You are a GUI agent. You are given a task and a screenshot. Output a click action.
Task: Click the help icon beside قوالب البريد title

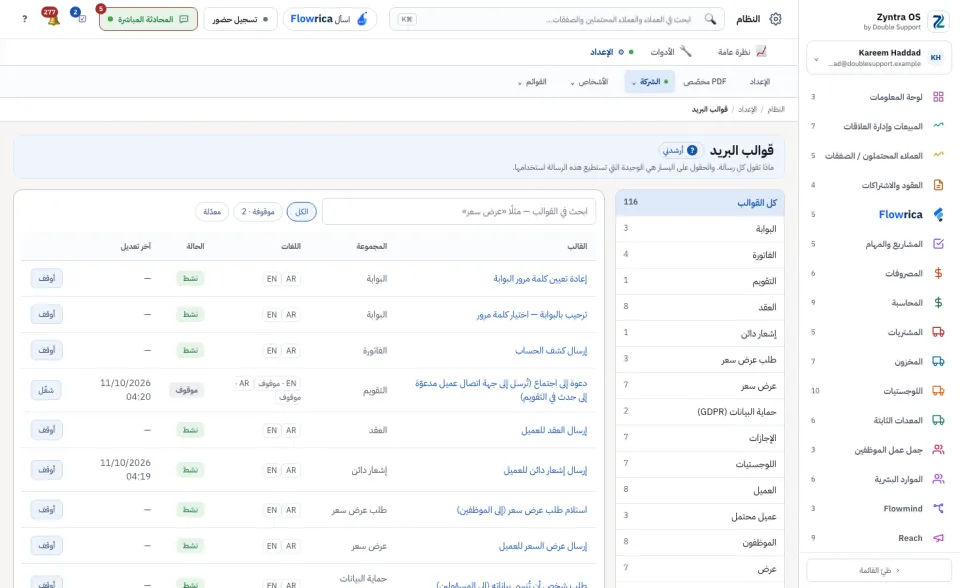[692, 150]
